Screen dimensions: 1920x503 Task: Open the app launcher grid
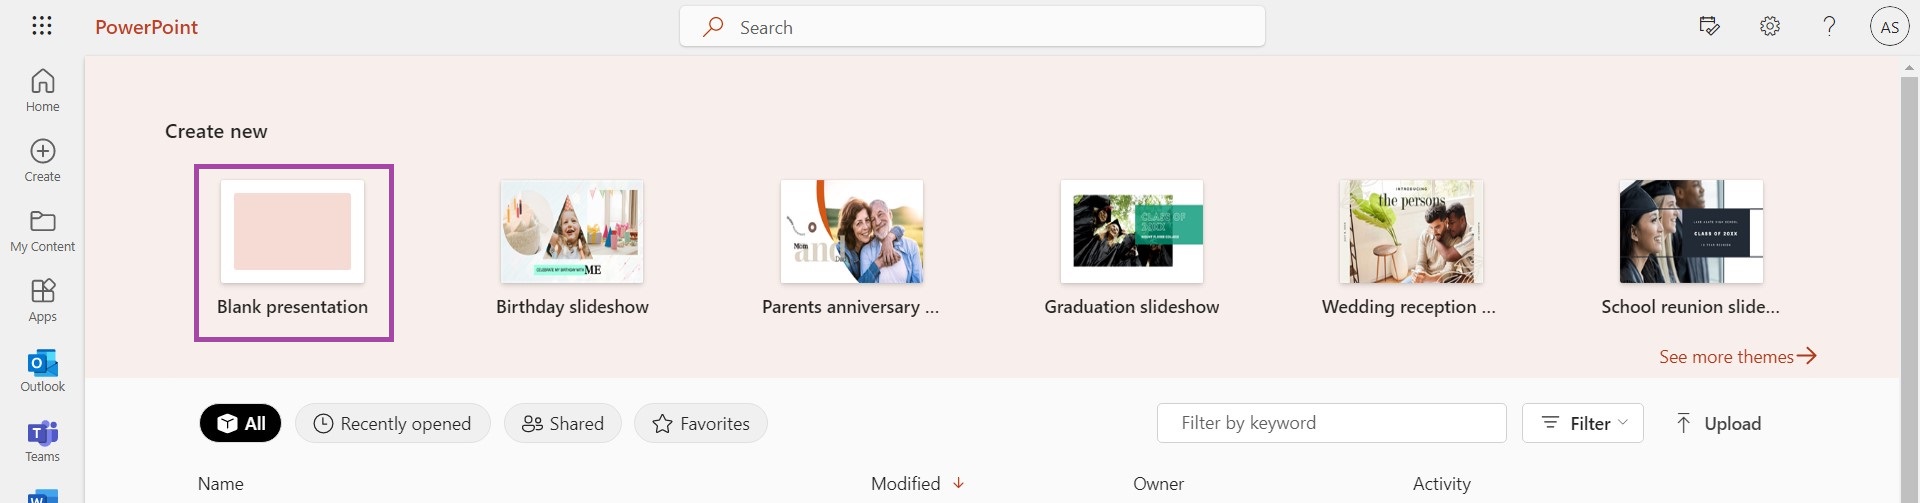[42, 26]
